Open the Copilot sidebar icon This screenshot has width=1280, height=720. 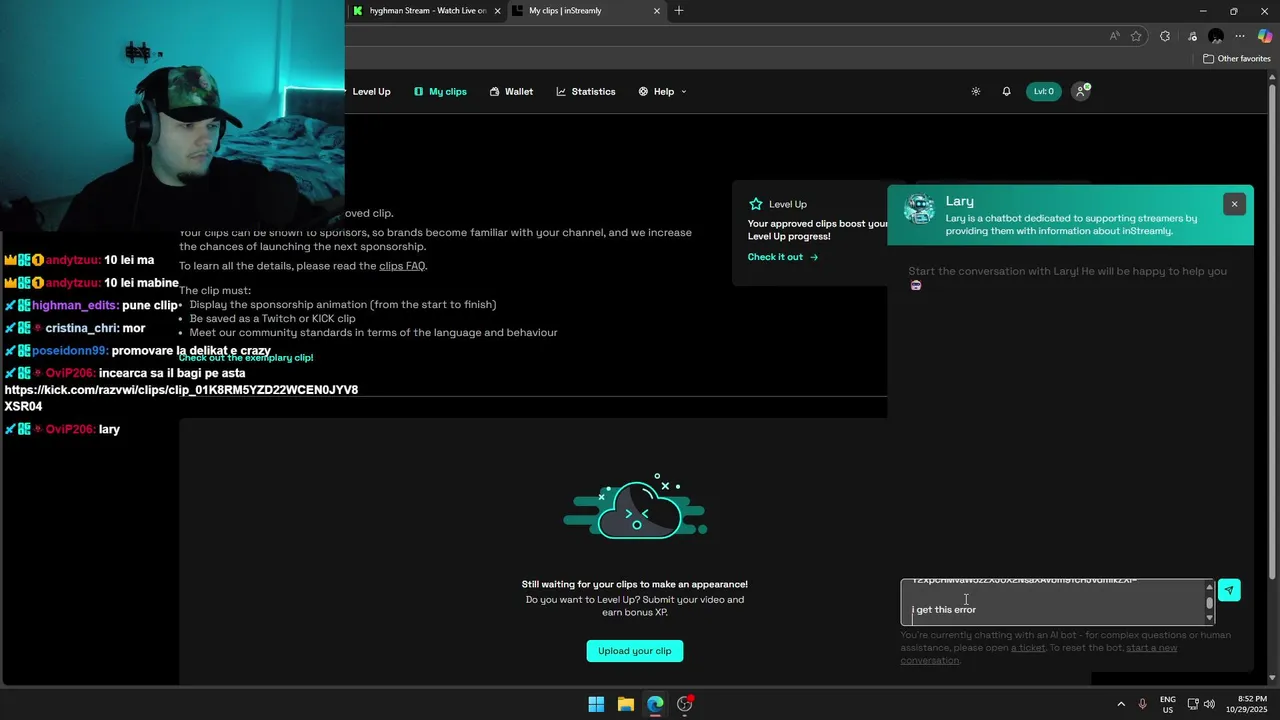pyautogui.click(x=1265, y=36)
